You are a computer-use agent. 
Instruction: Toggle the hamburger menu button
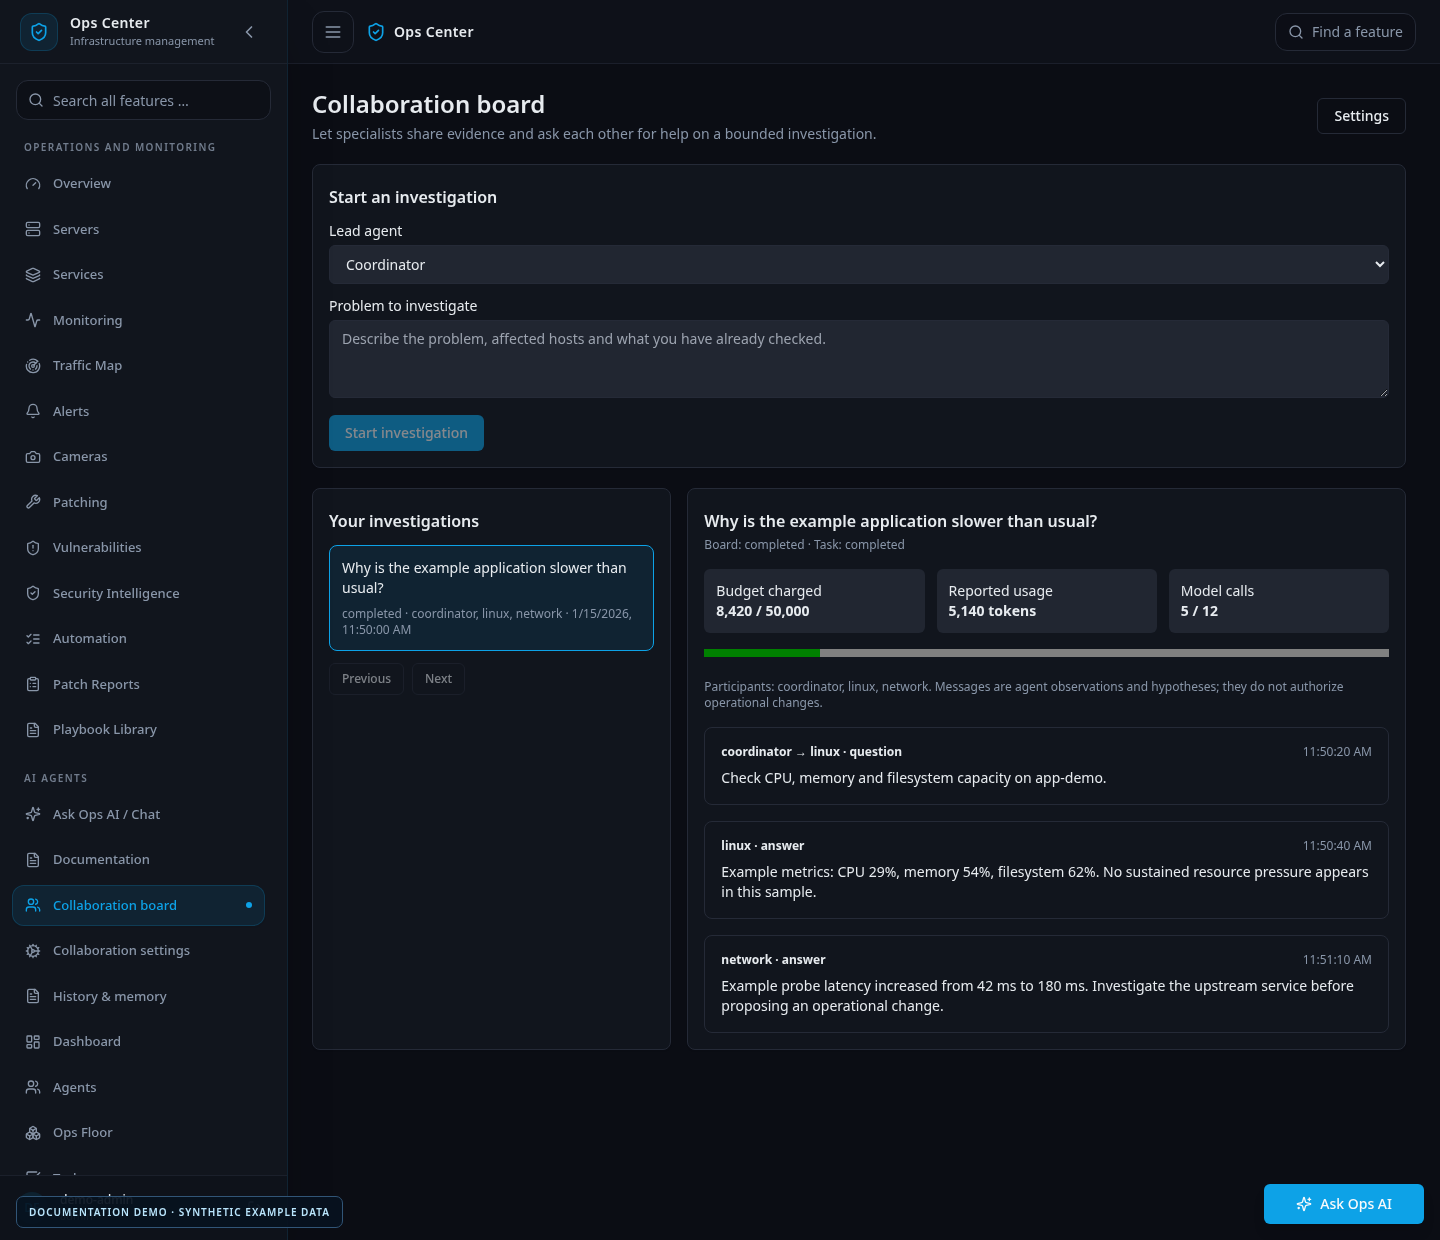[333, 32]
